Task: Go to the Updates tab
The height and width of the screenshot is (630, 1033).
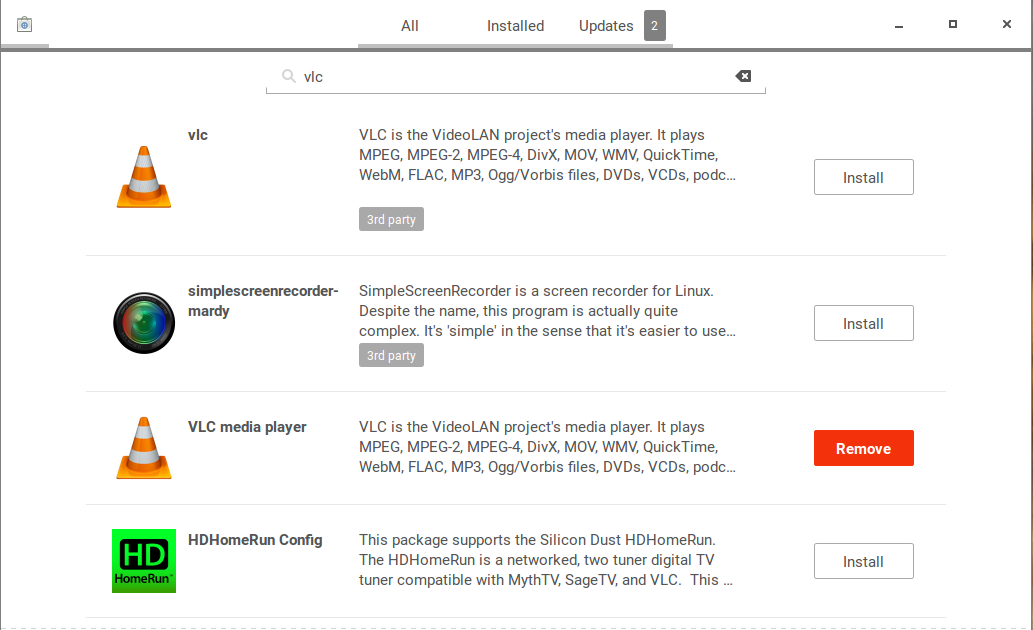Action: click(x=606, y=26)
